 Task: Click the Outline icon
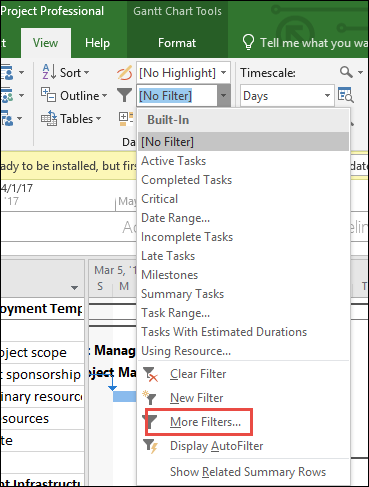point(49,95)
